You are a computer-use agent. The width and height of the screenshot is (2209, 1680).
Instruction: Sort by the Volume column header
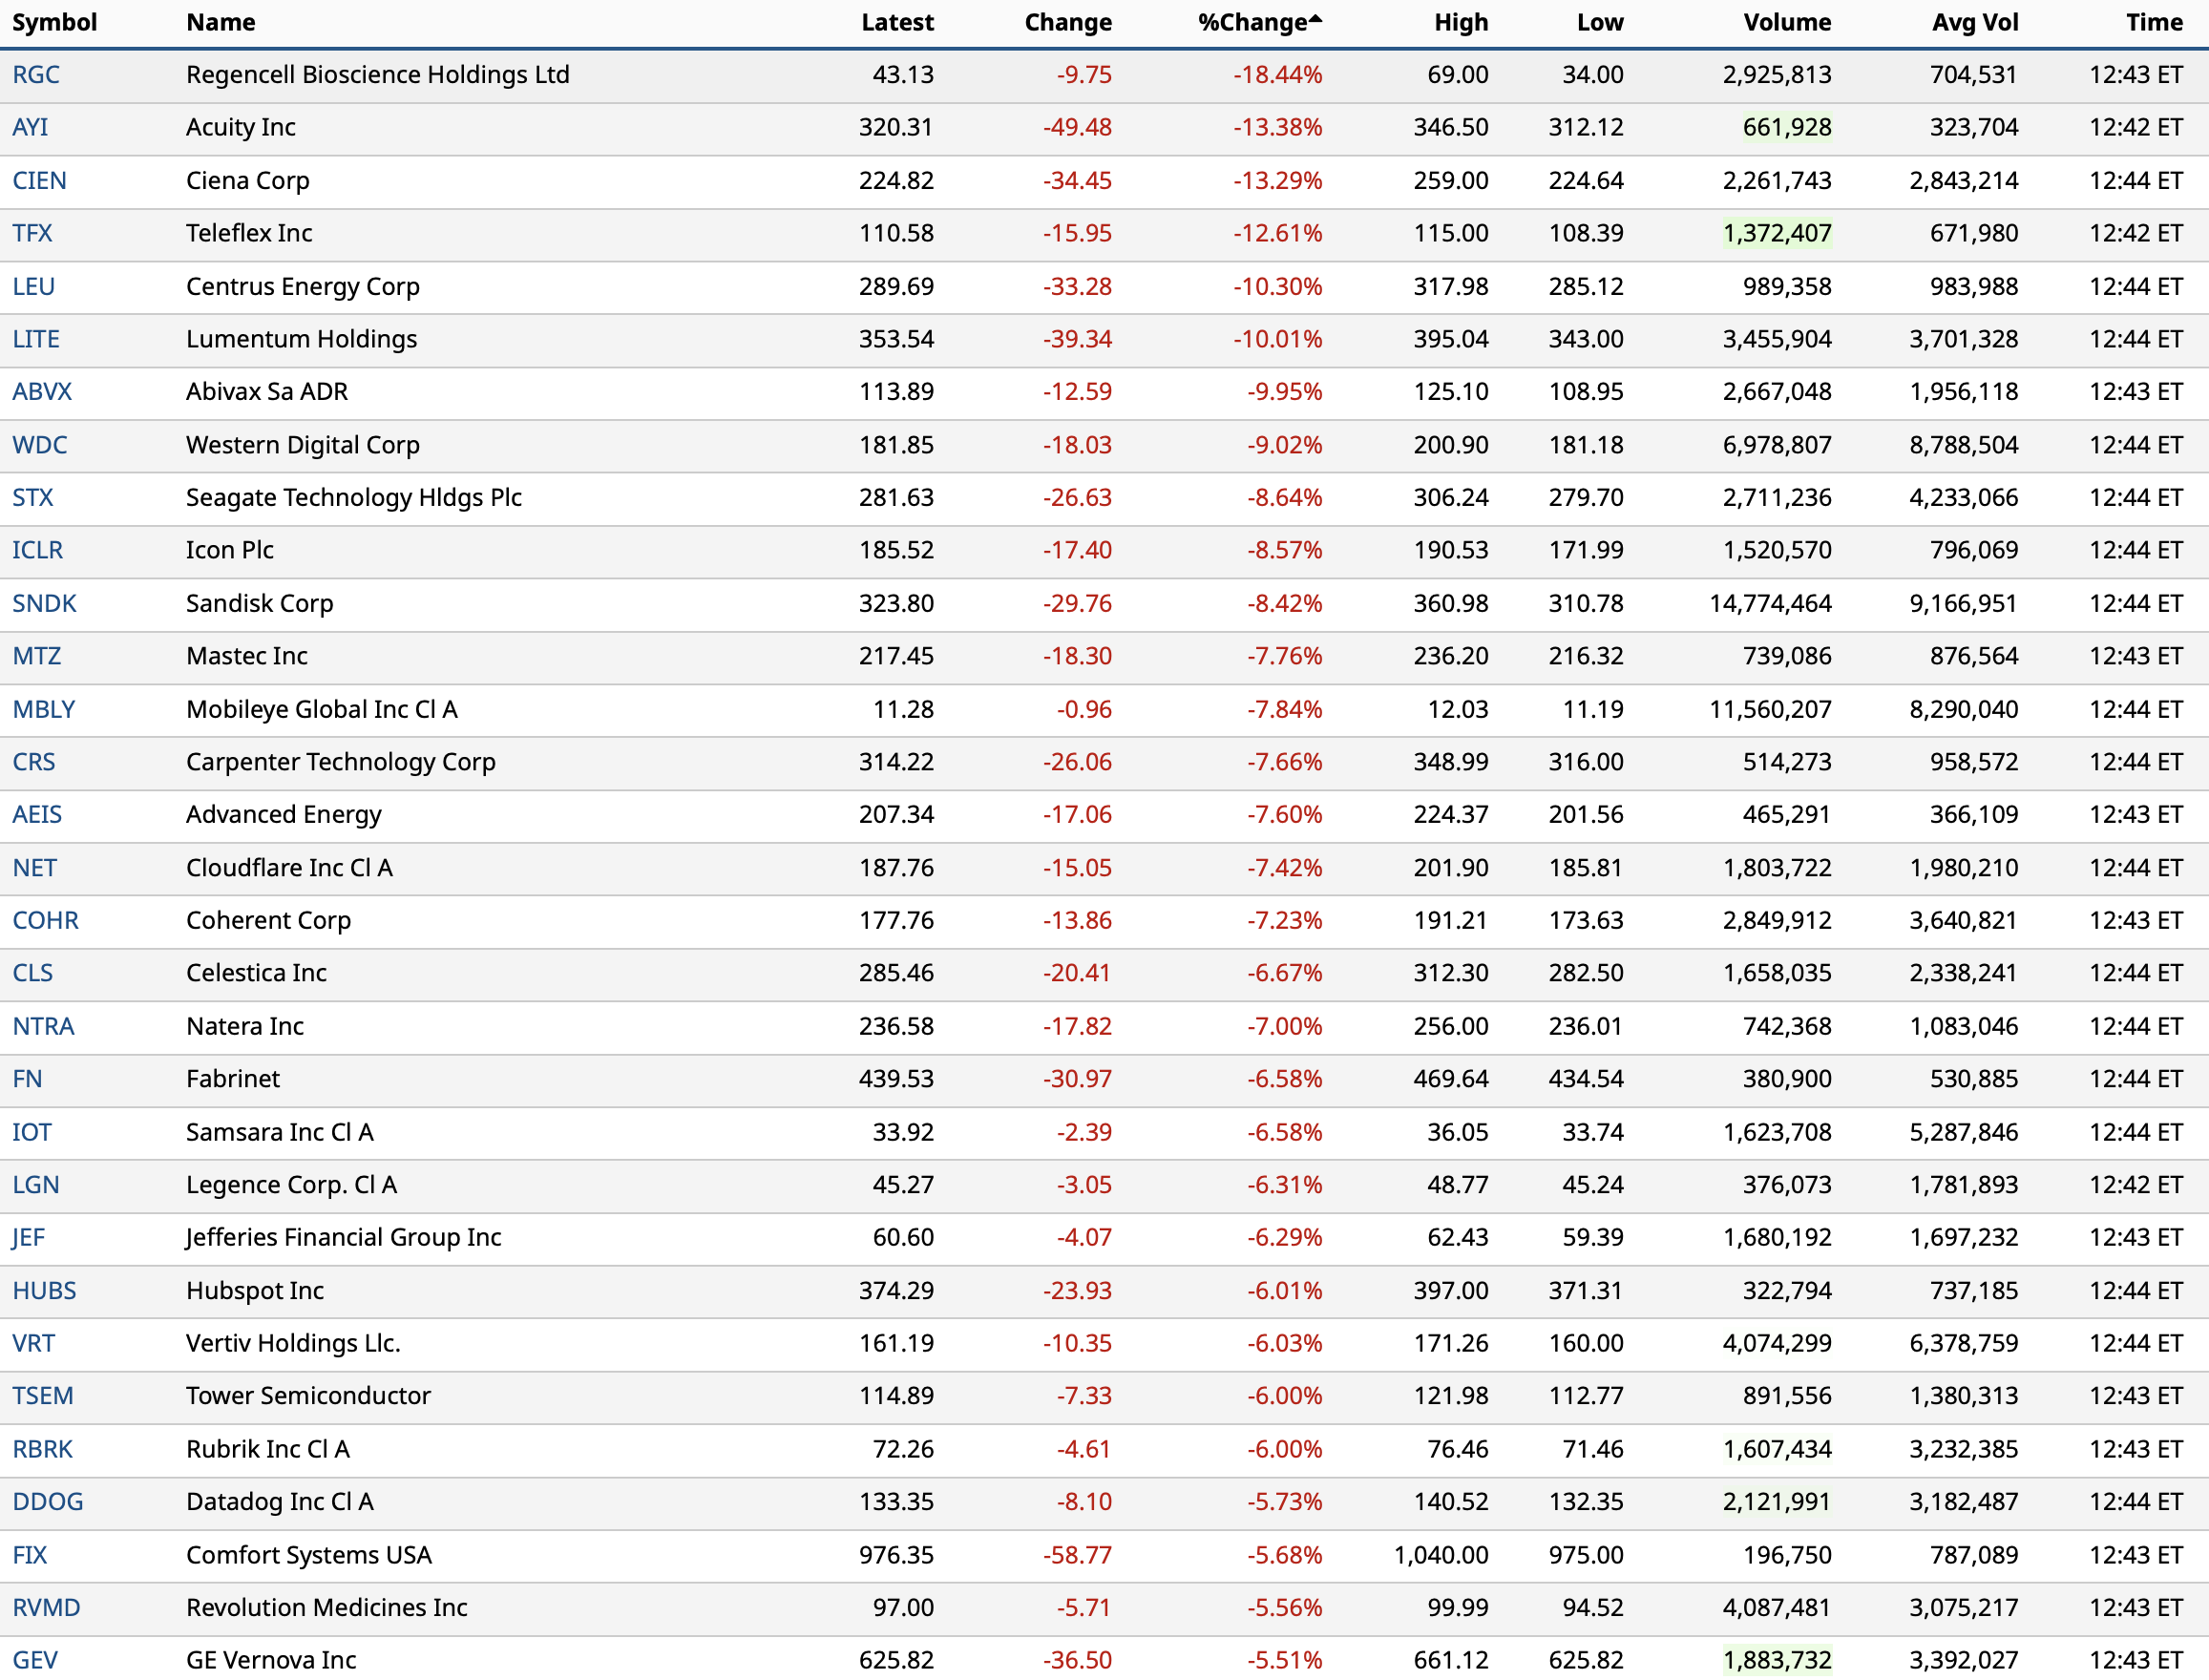point(1786,23)
